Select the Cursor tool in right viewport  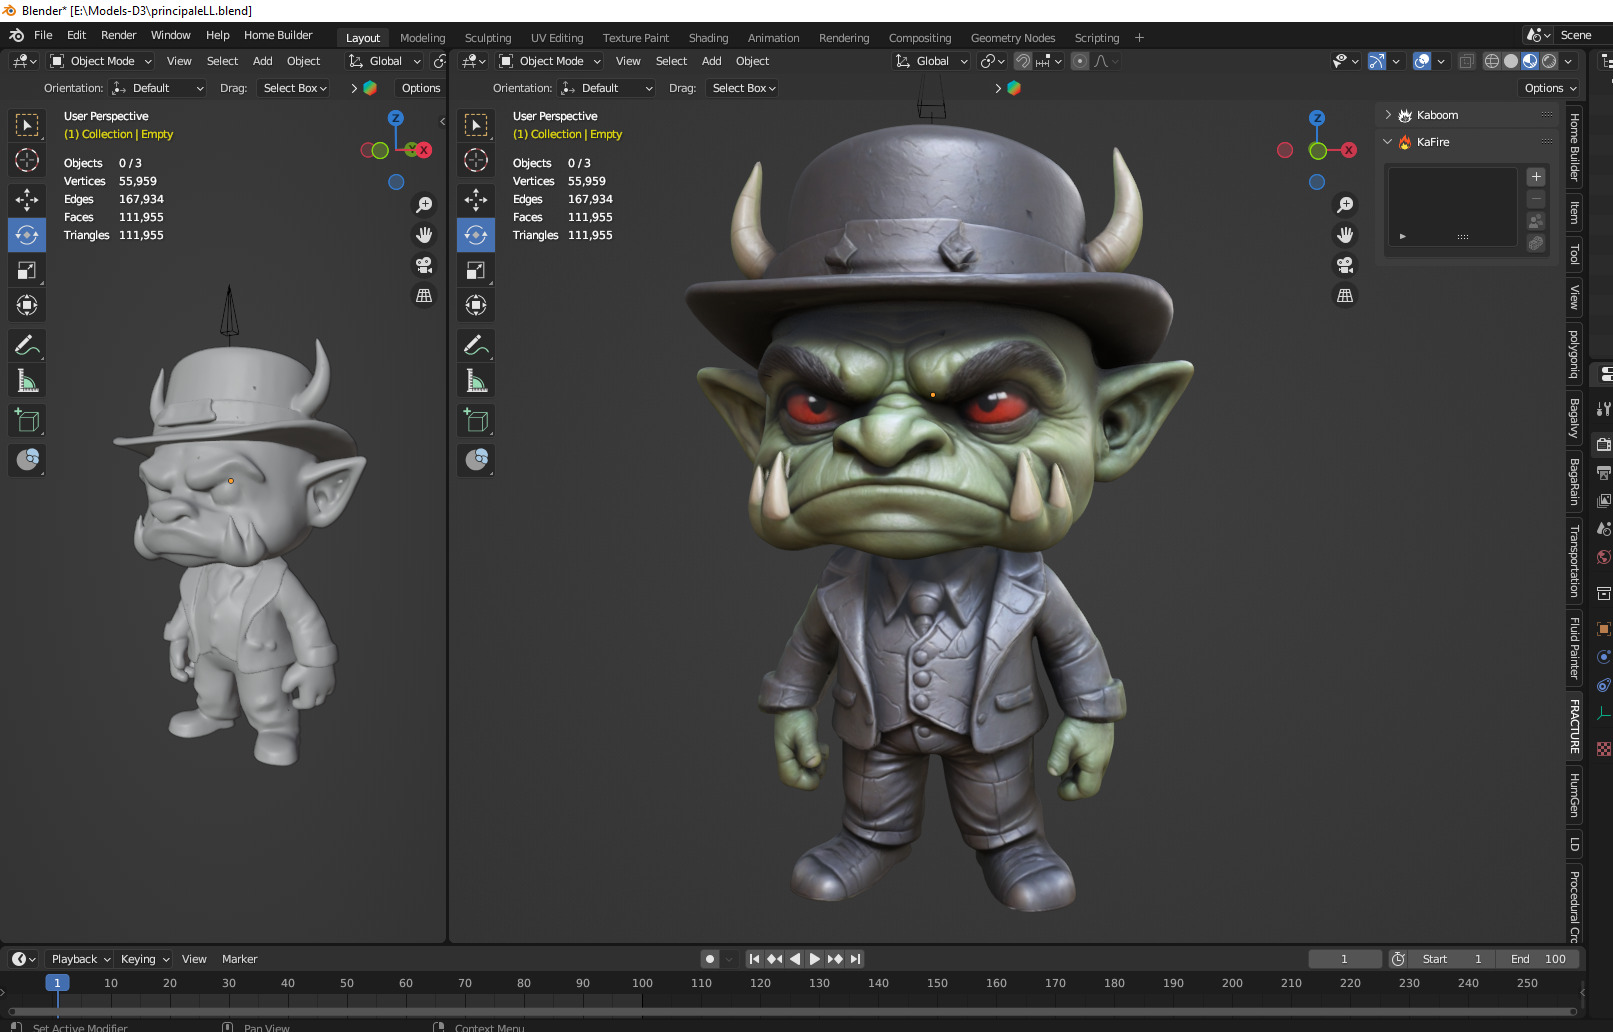point(476,160)
